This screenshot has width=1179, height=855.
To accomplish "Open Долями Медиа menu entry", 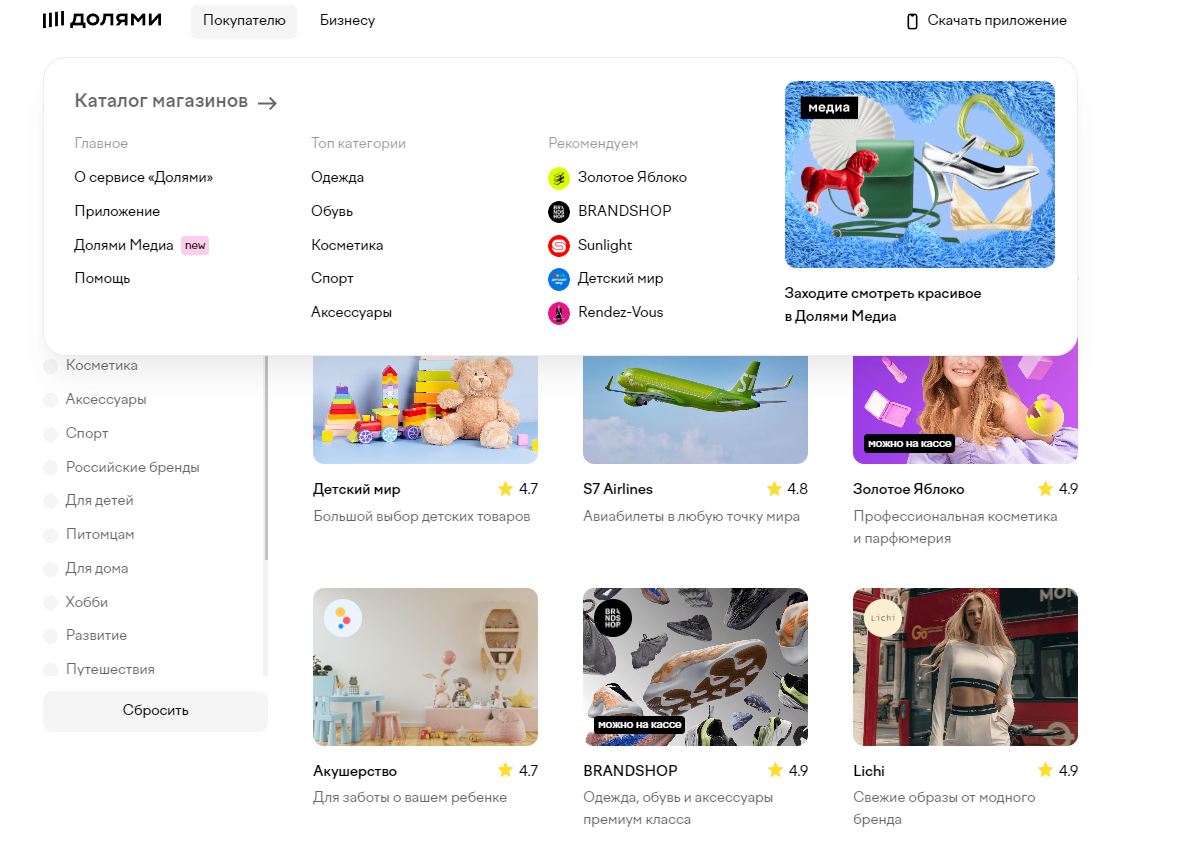I will coord(123,245).
